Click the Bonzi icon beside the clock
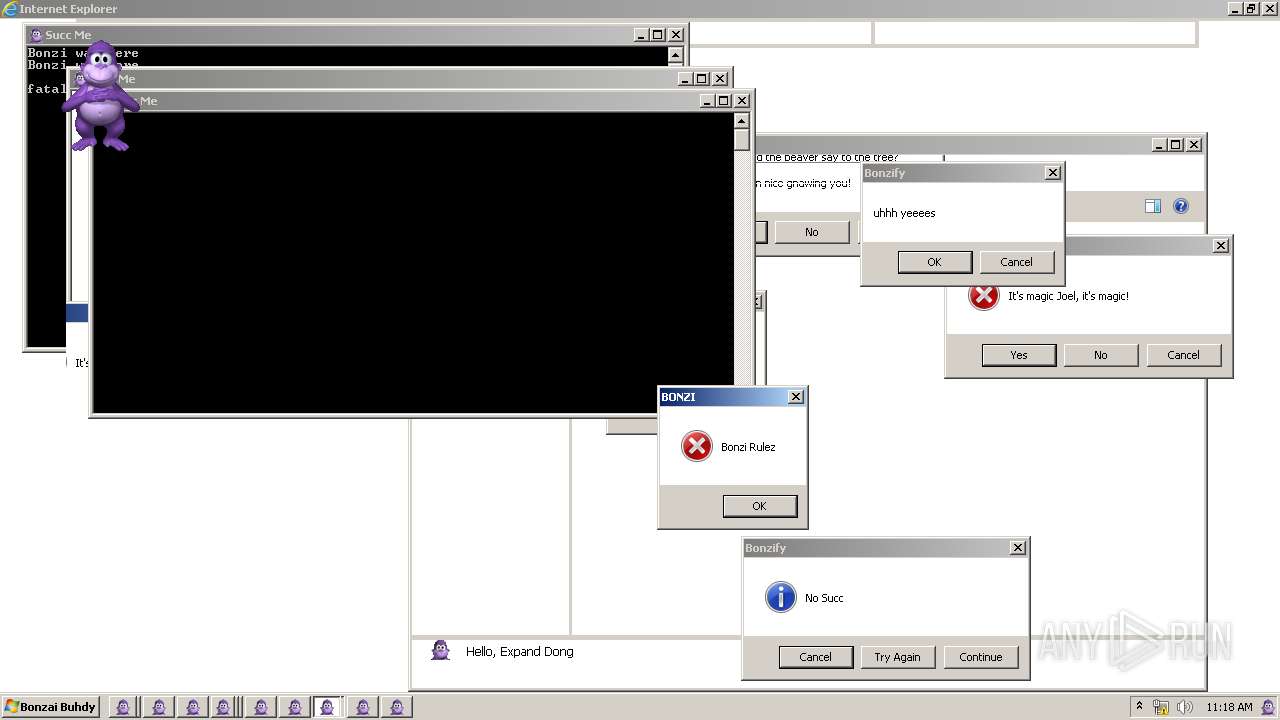Viewport: 1280px width, 720px height. point(1269,707)
